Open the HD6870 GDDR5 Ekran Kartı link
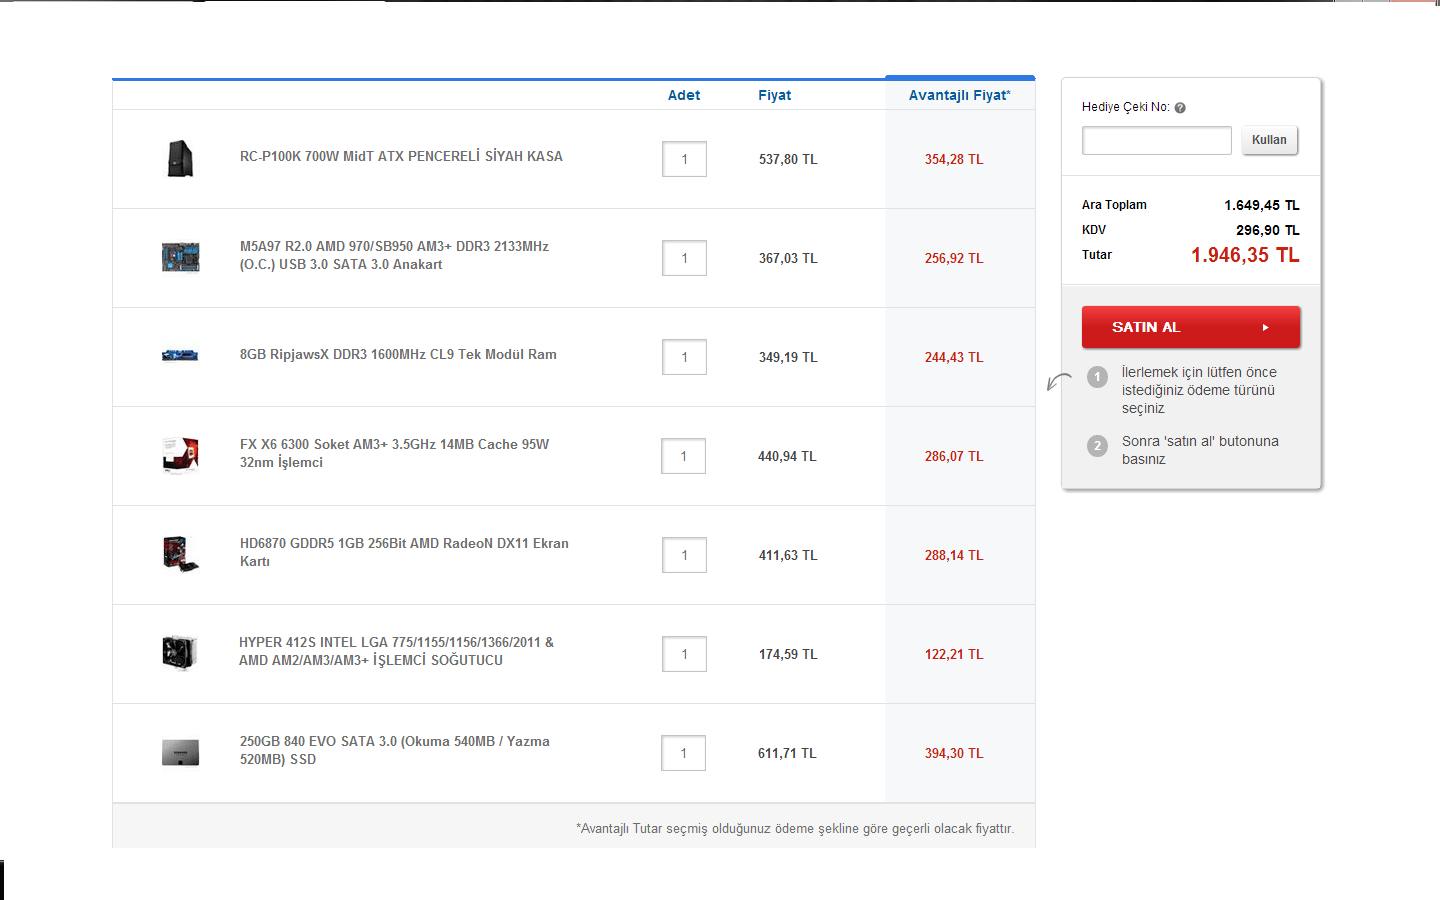The image size is (1440, 900). 404,552
